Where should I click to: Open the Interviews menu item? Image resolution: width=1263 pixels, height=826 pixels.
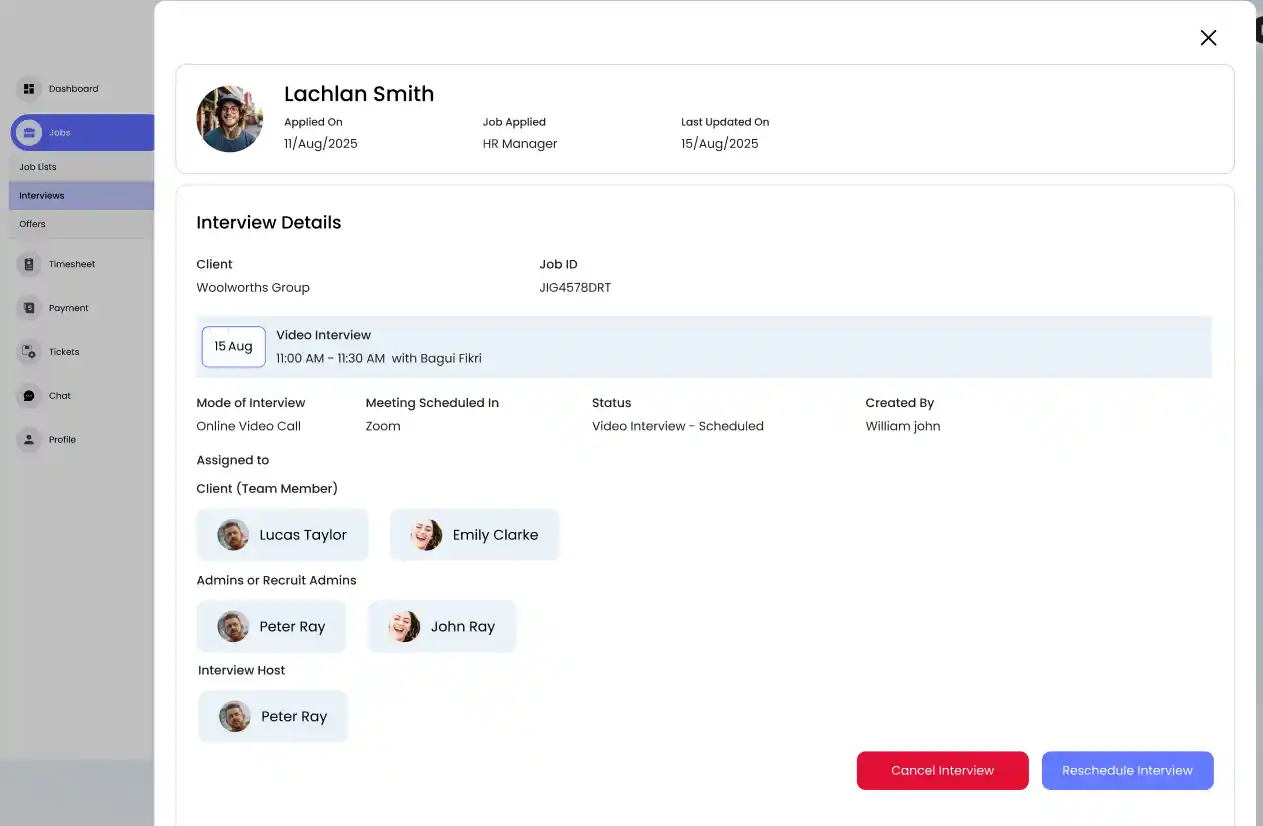point(42,195)
